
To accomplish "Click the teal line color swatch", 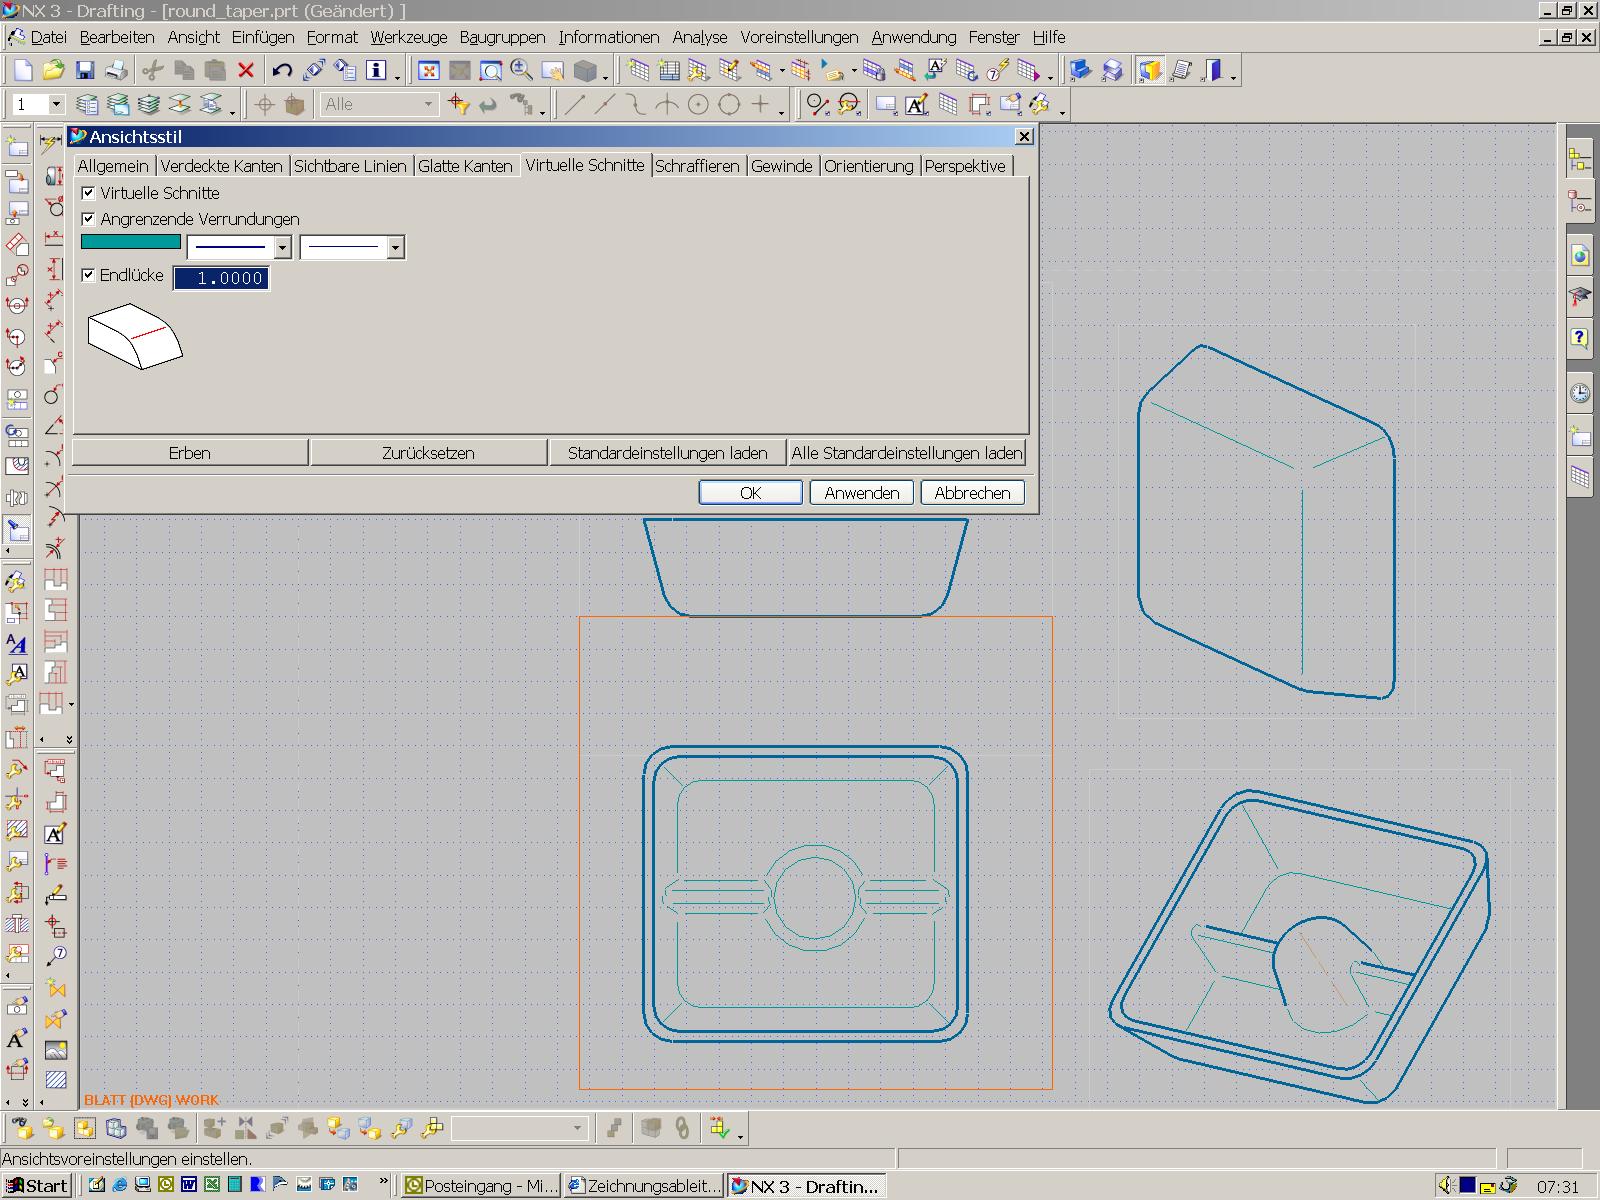I will (x=130, y=242).
